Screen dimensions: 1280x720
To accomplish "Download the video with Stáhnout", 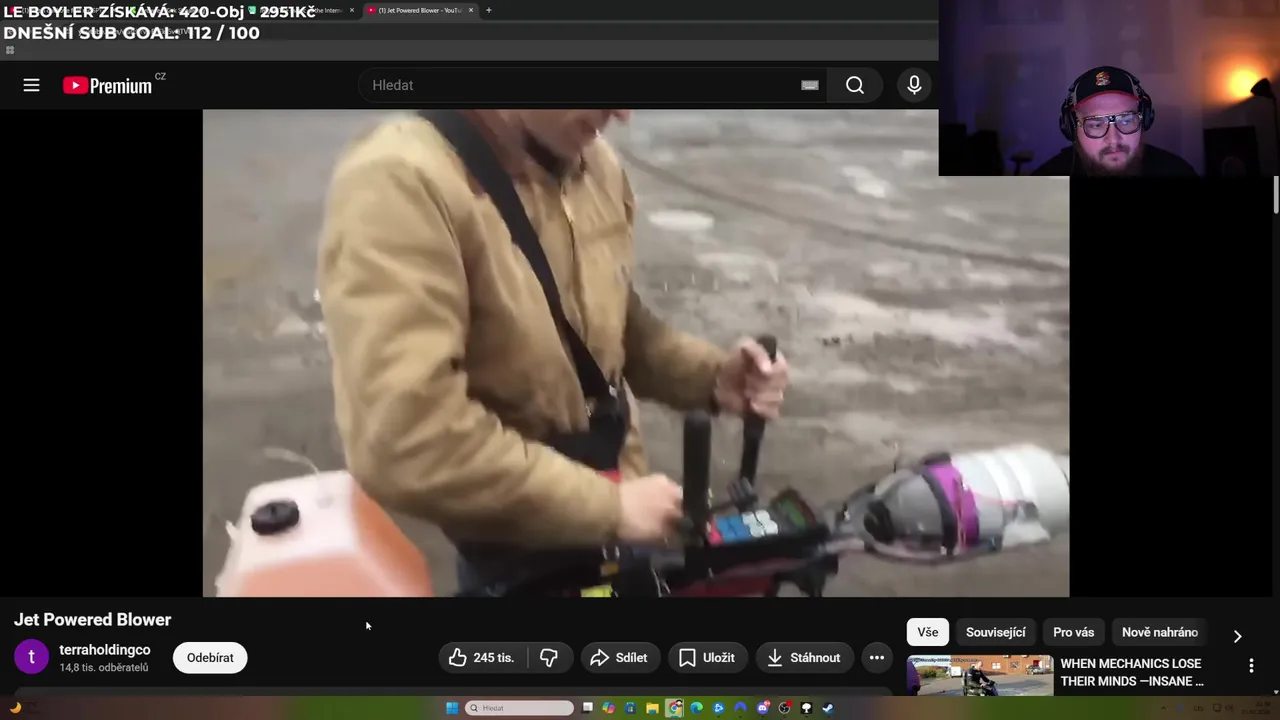I will tap(804, 658).
